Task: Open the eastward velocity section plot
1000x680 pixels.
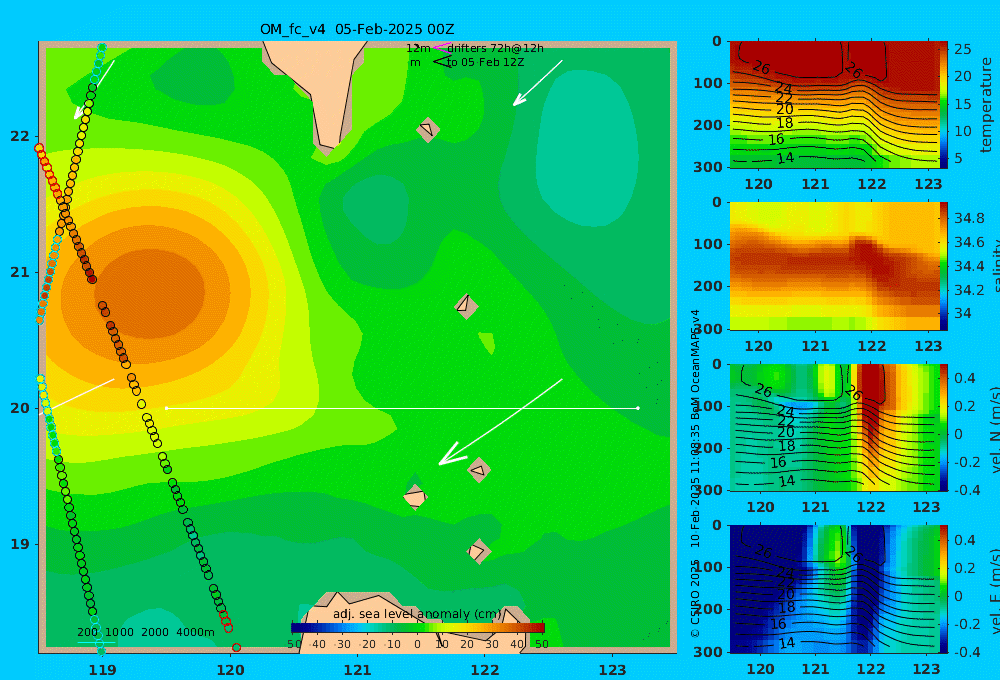Action: point(834,589)
